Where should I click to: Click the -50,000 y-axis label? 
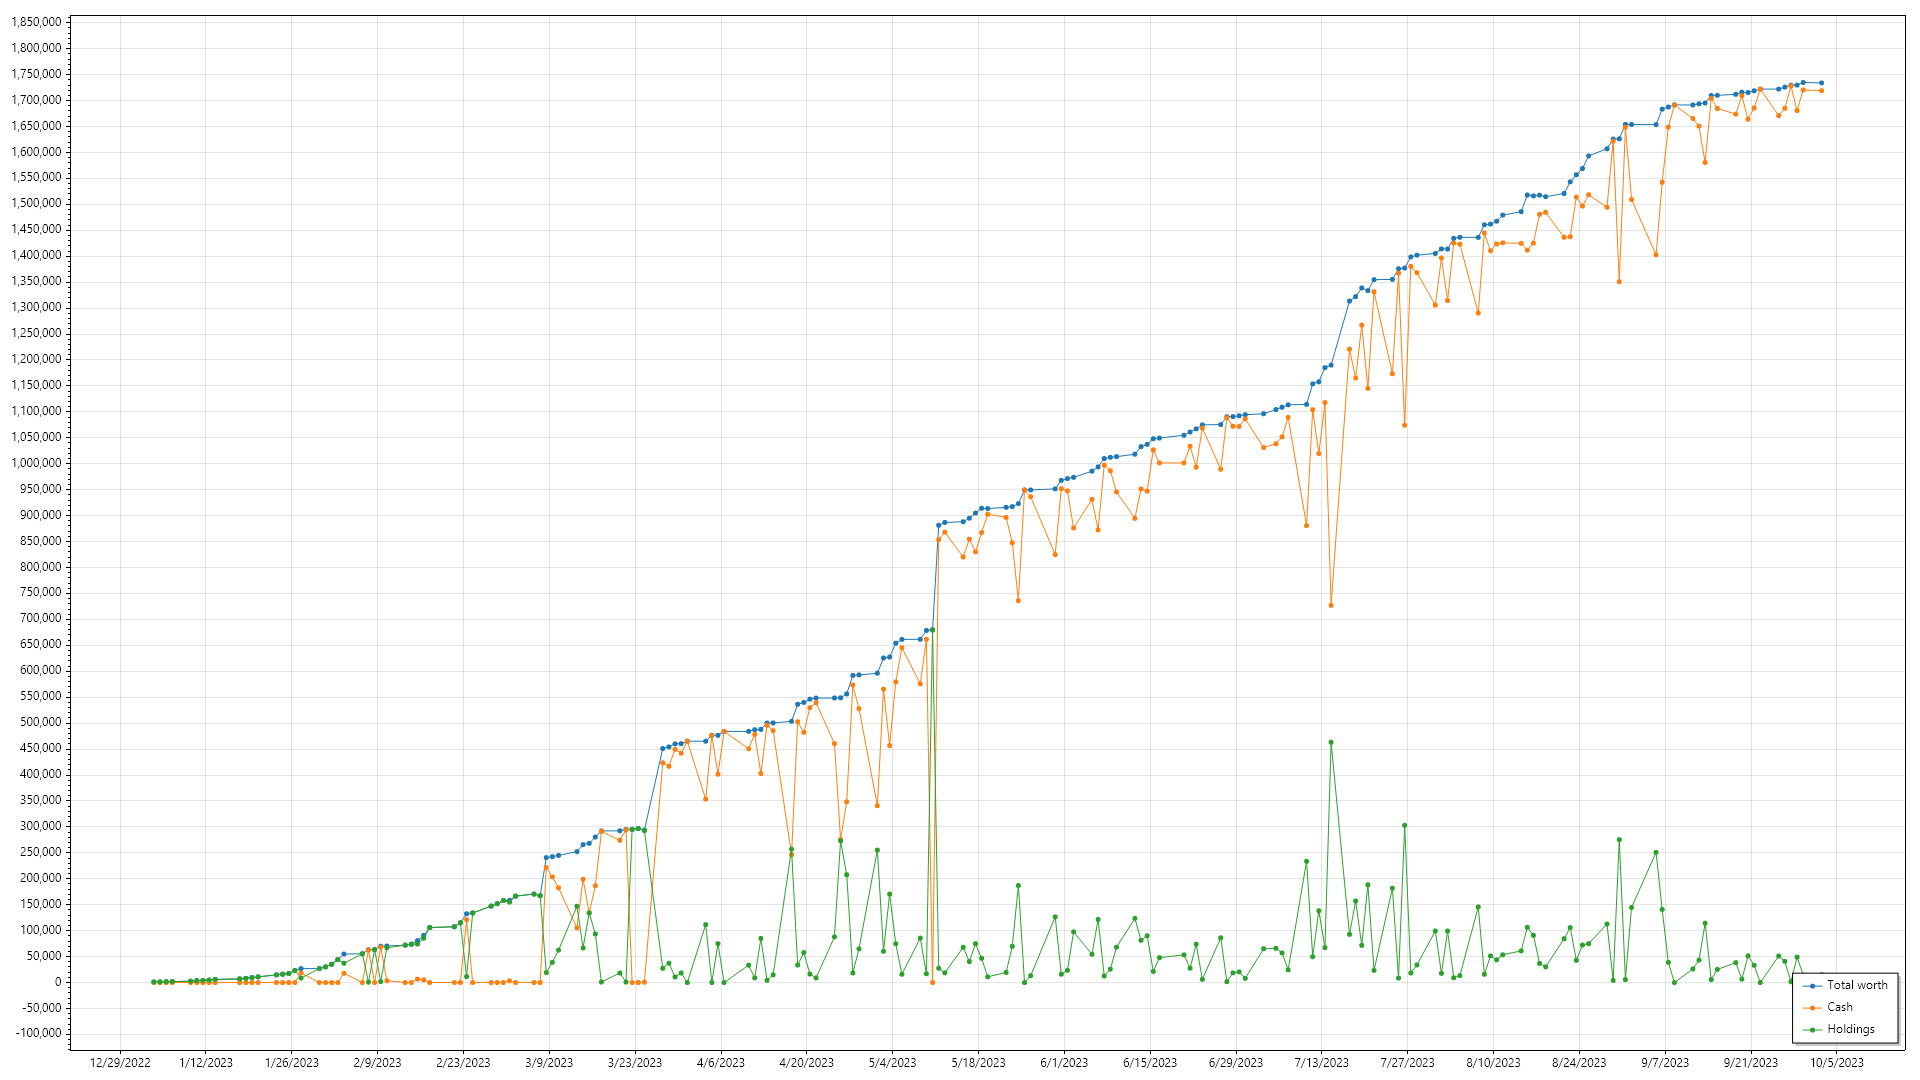click(41, 1008)
